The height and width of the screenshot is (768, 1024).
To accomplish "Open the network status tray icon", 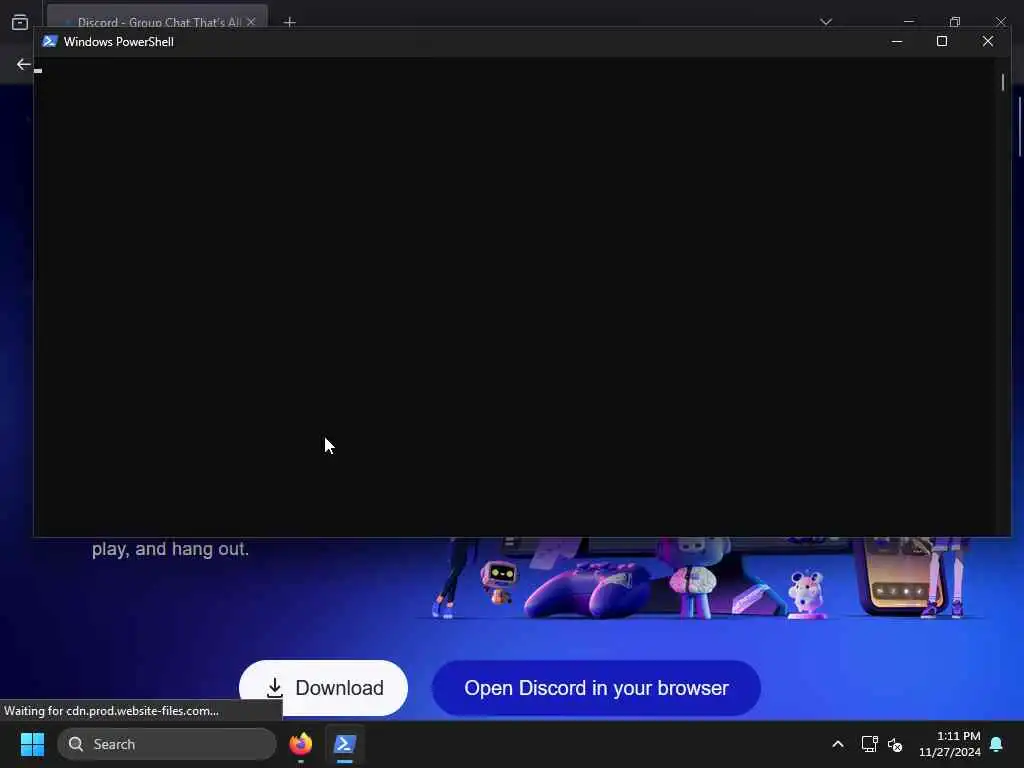I will [869, 744].
